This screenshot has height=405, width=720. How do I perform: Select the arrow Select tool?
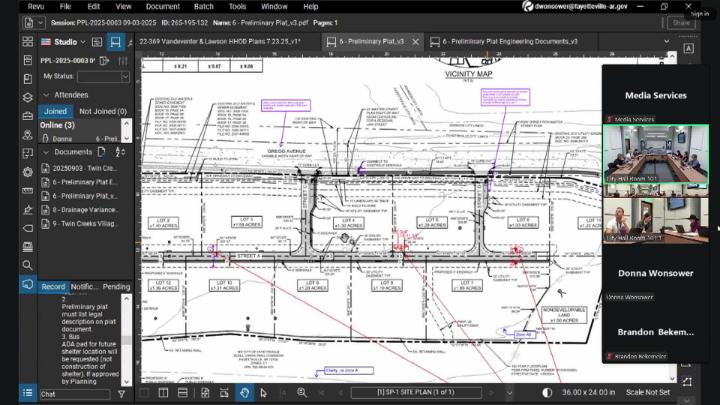[x=263, y=393]
